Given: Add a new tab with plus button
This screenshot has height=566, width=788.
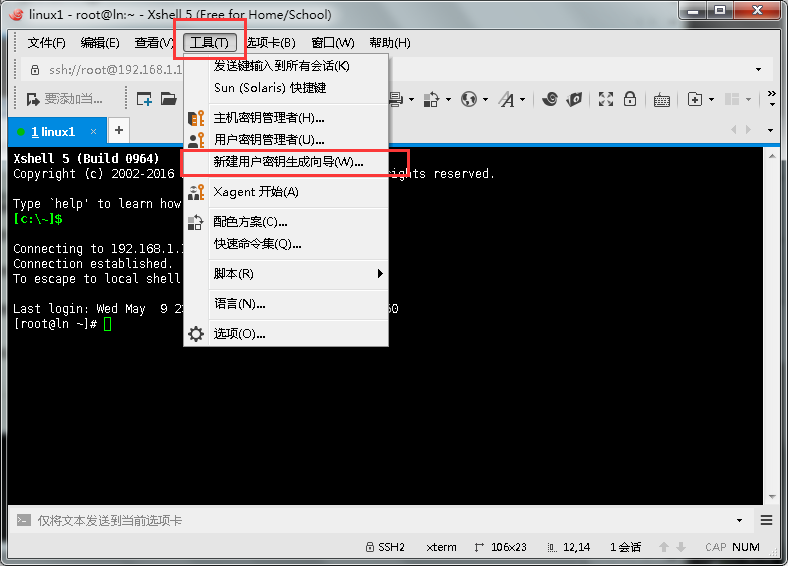Looking at the screenshot, I should coord(119,130).
